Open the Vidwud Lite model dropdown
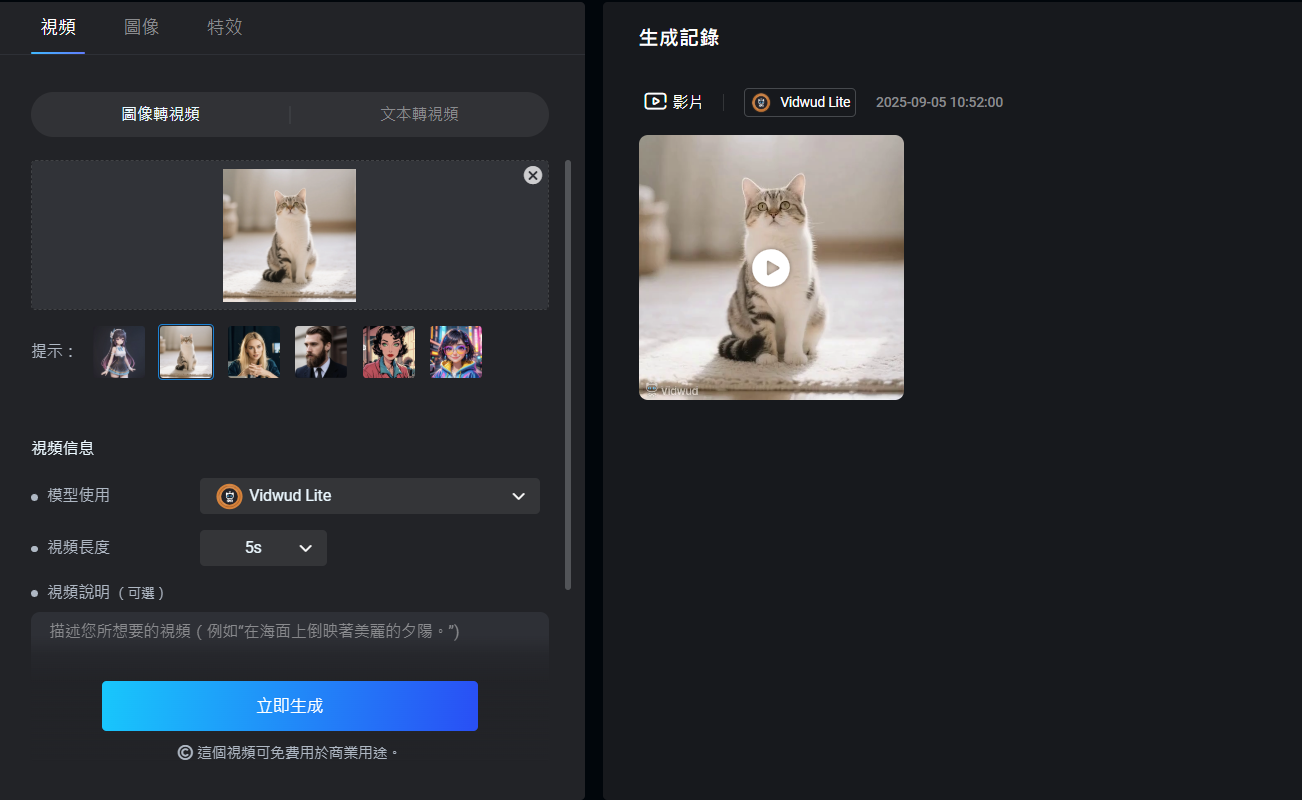Viewport: 1302px width, 800px height. pos(370,496)
